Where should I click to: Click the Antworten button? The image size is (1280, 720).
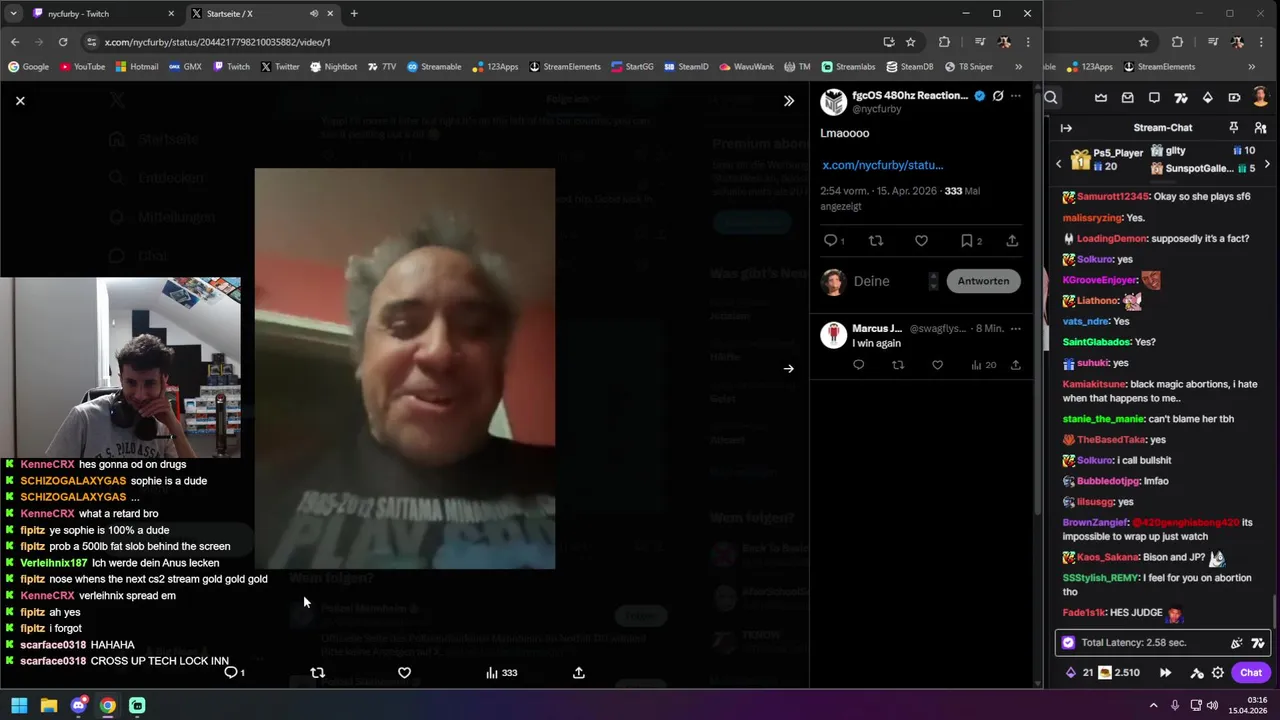(x=983, y=281)
